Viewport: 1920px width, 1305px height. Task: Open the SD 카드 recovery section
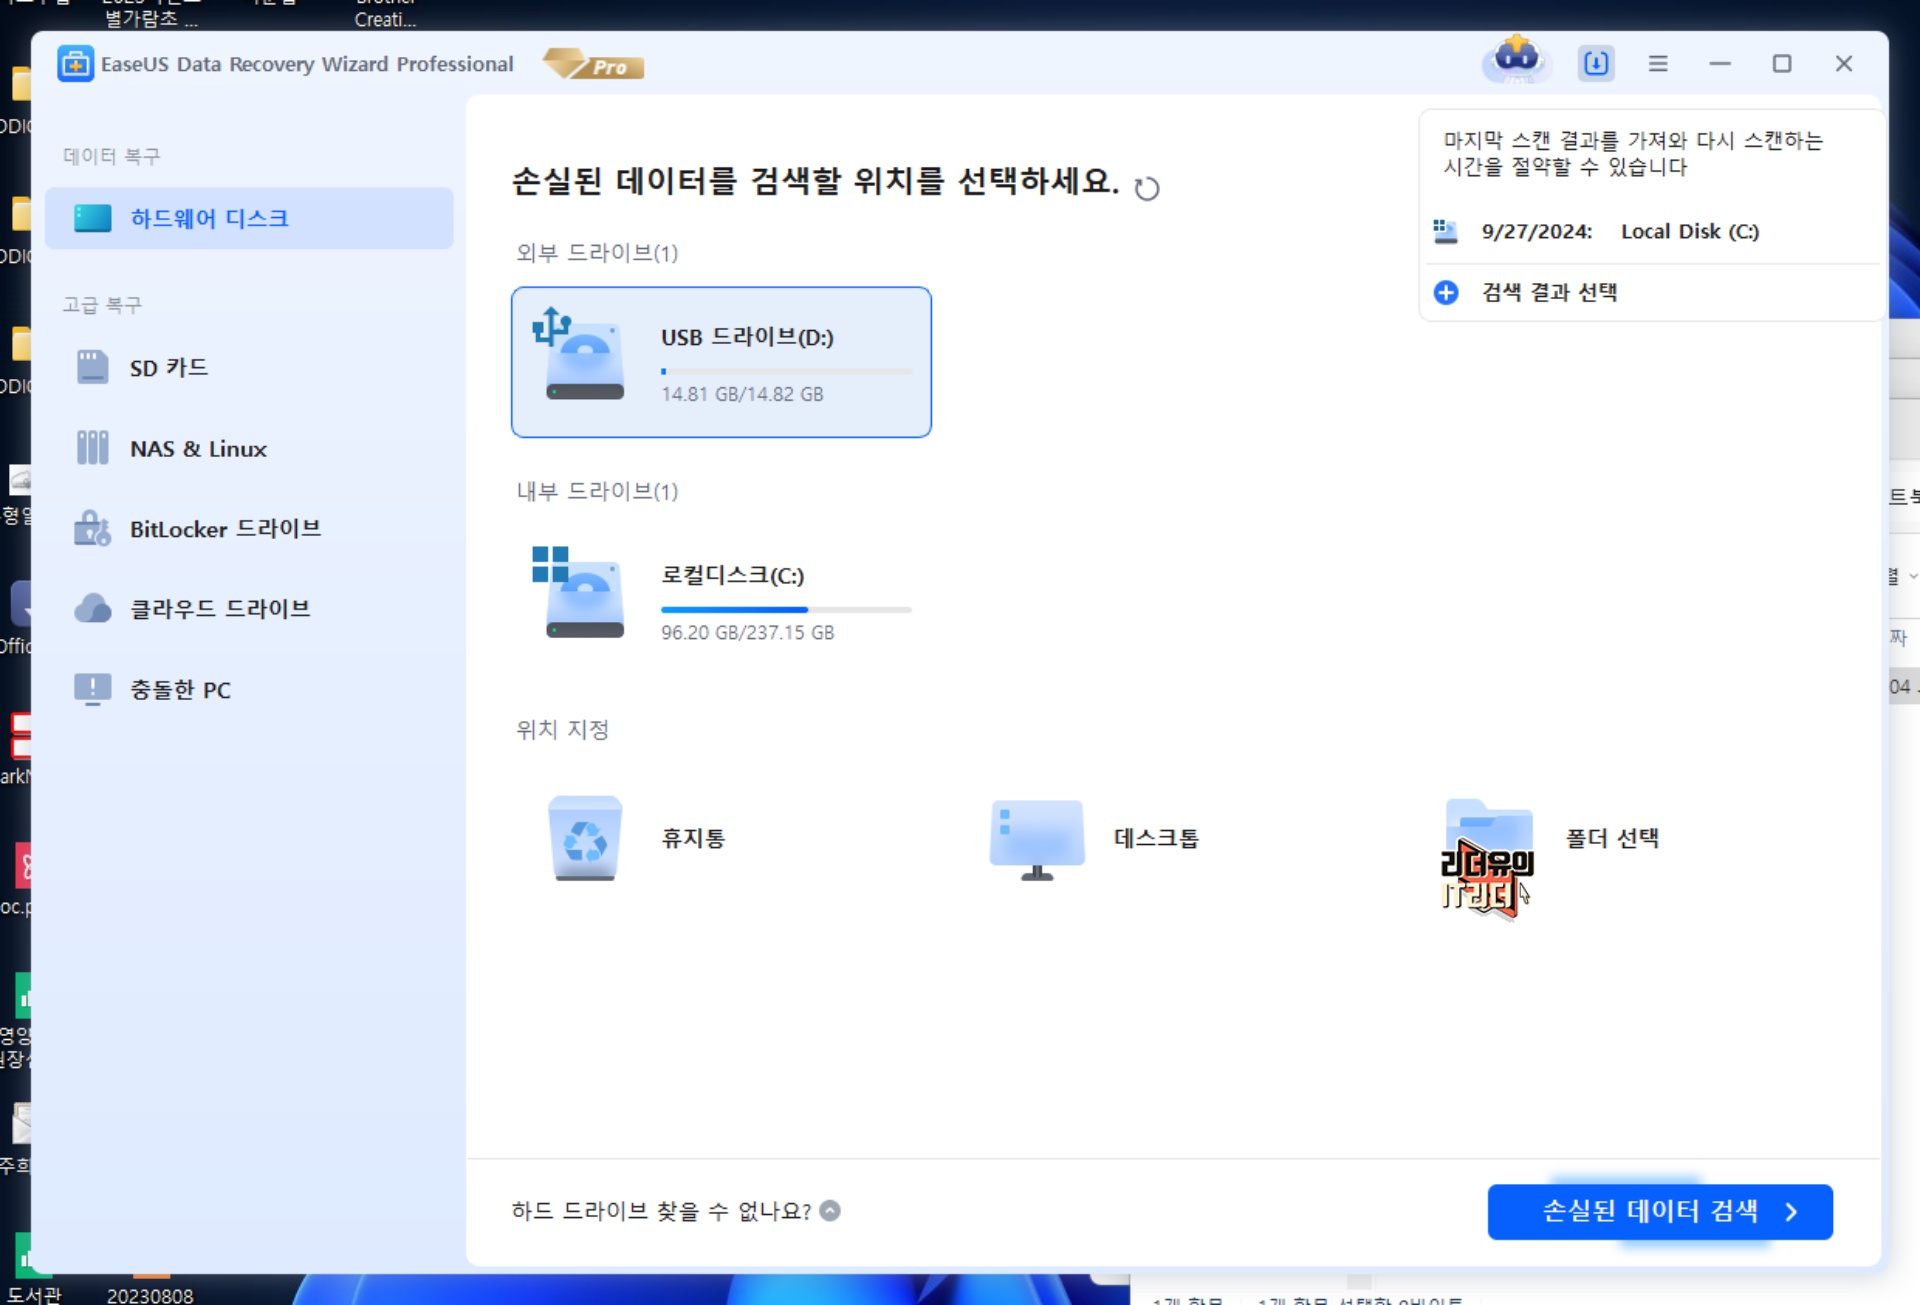tap(168, 368)
